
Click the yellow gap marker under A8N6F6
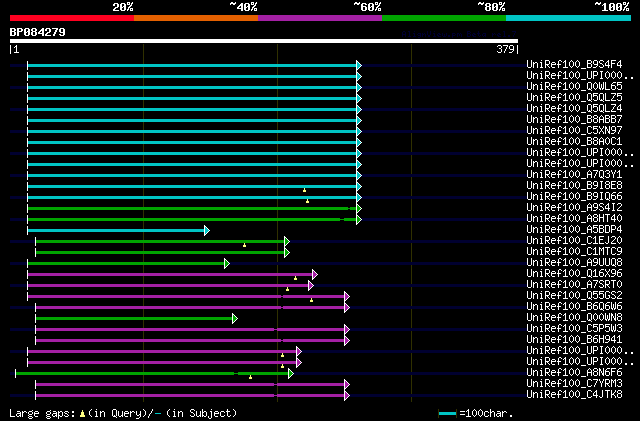[251, 378]
